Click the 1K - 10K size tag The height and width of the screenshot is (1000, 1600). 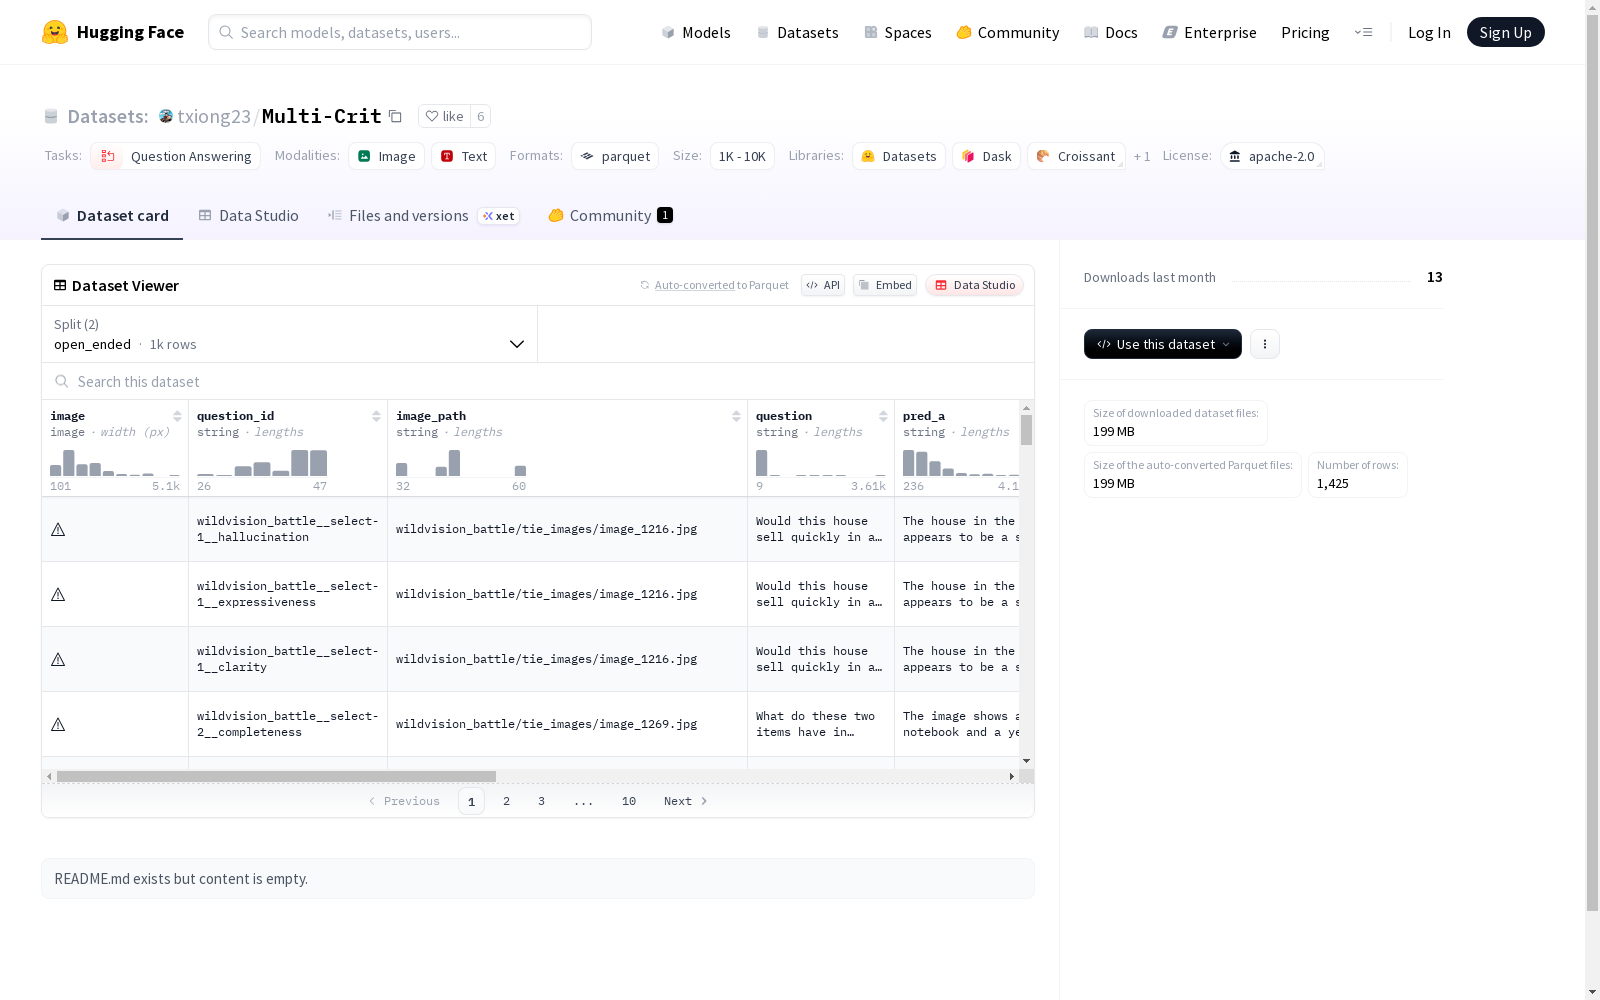(x=742, y=156)
